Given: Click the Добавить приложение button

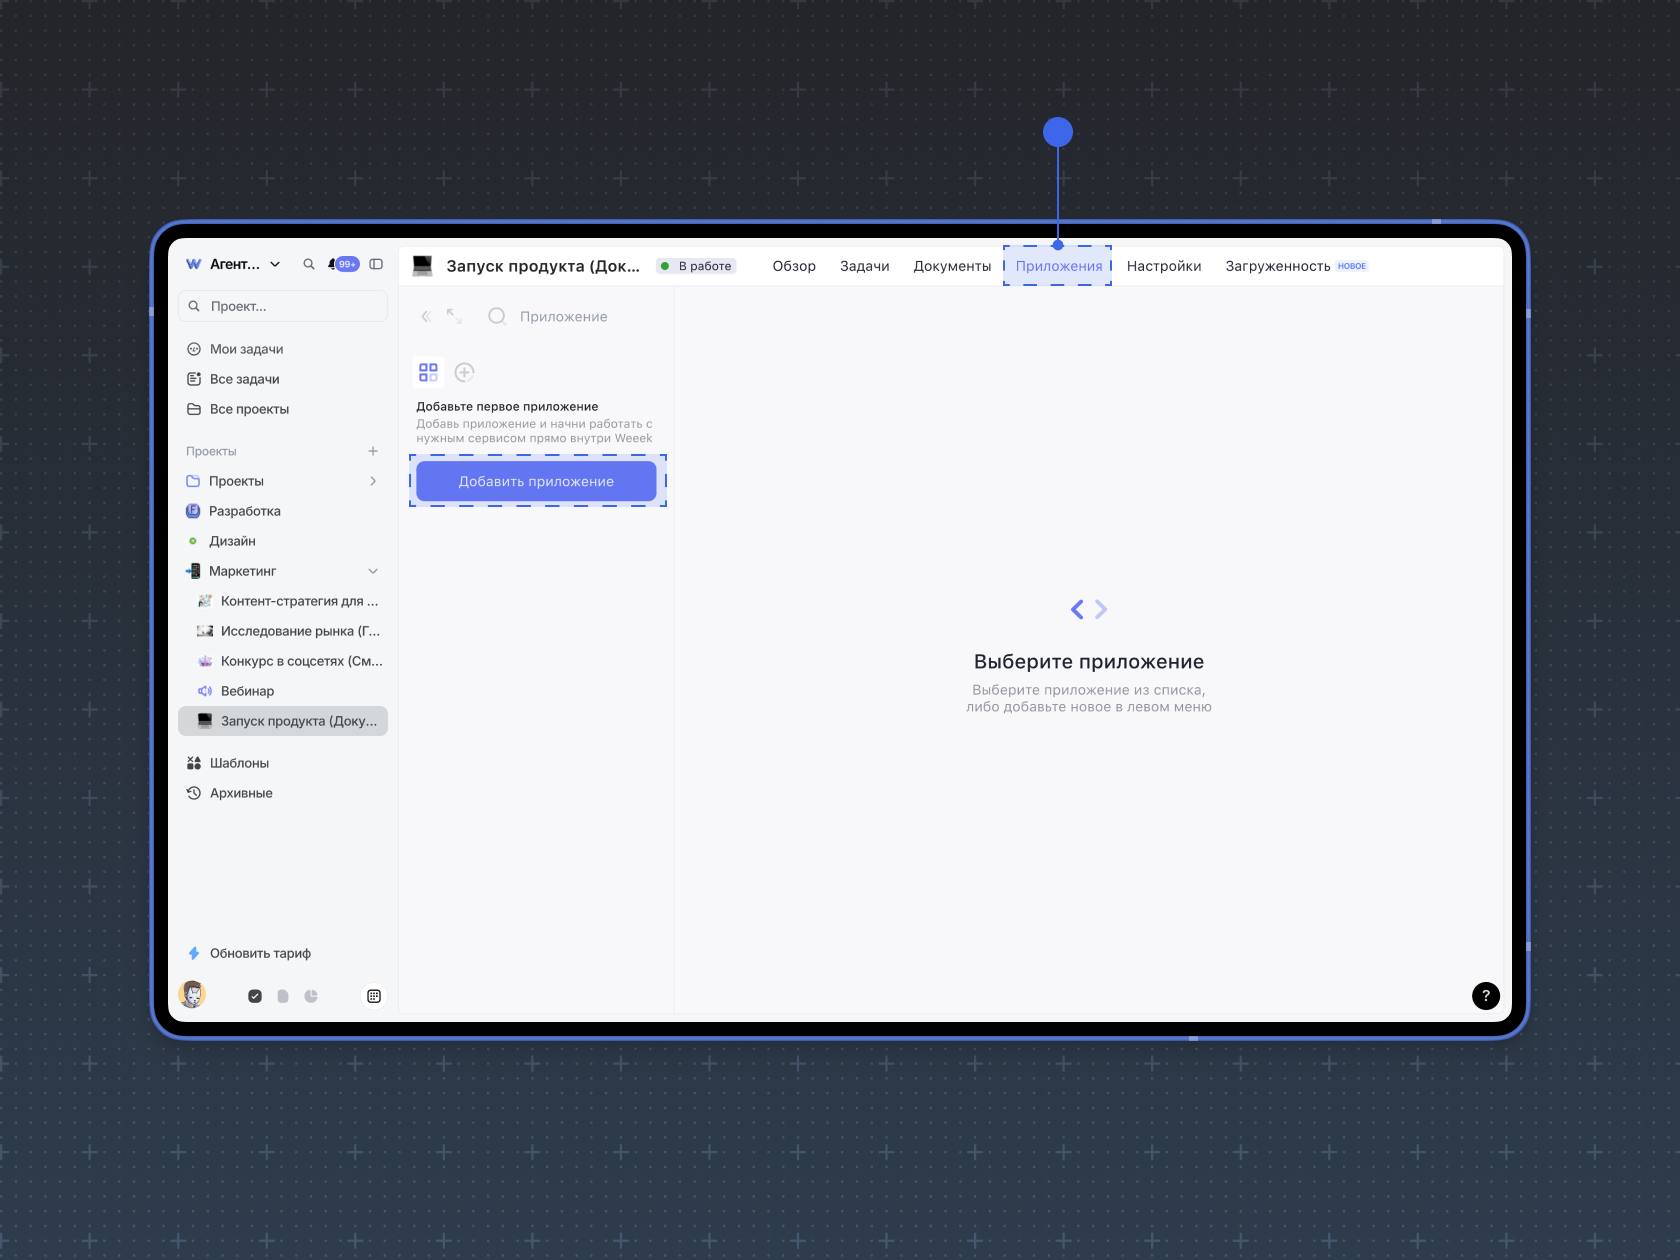Looking at the screenshot, I should [x=536, y=481].
